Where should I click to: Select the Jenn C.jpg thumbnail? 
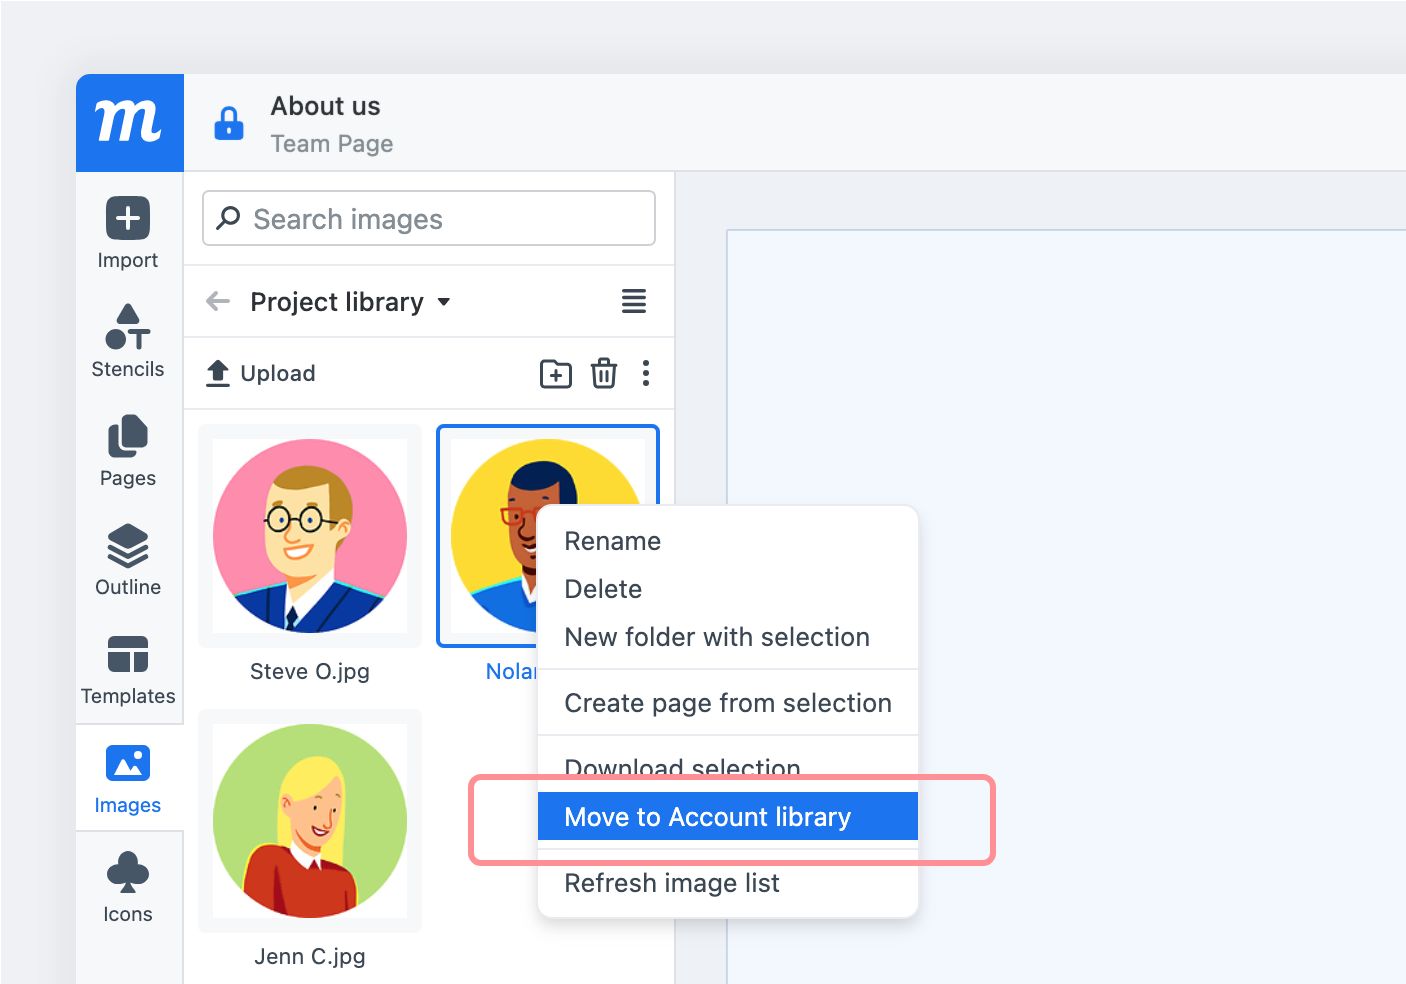pos(310,821)
